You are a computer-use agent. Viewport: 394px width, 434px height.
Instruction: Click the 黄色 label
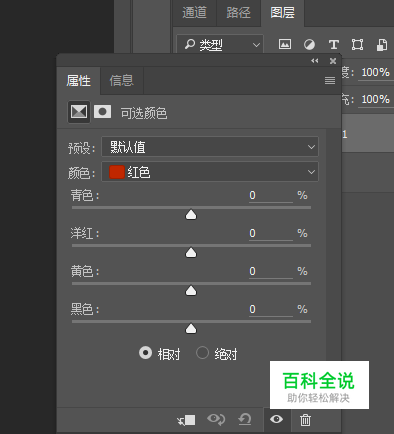[85, 271]
